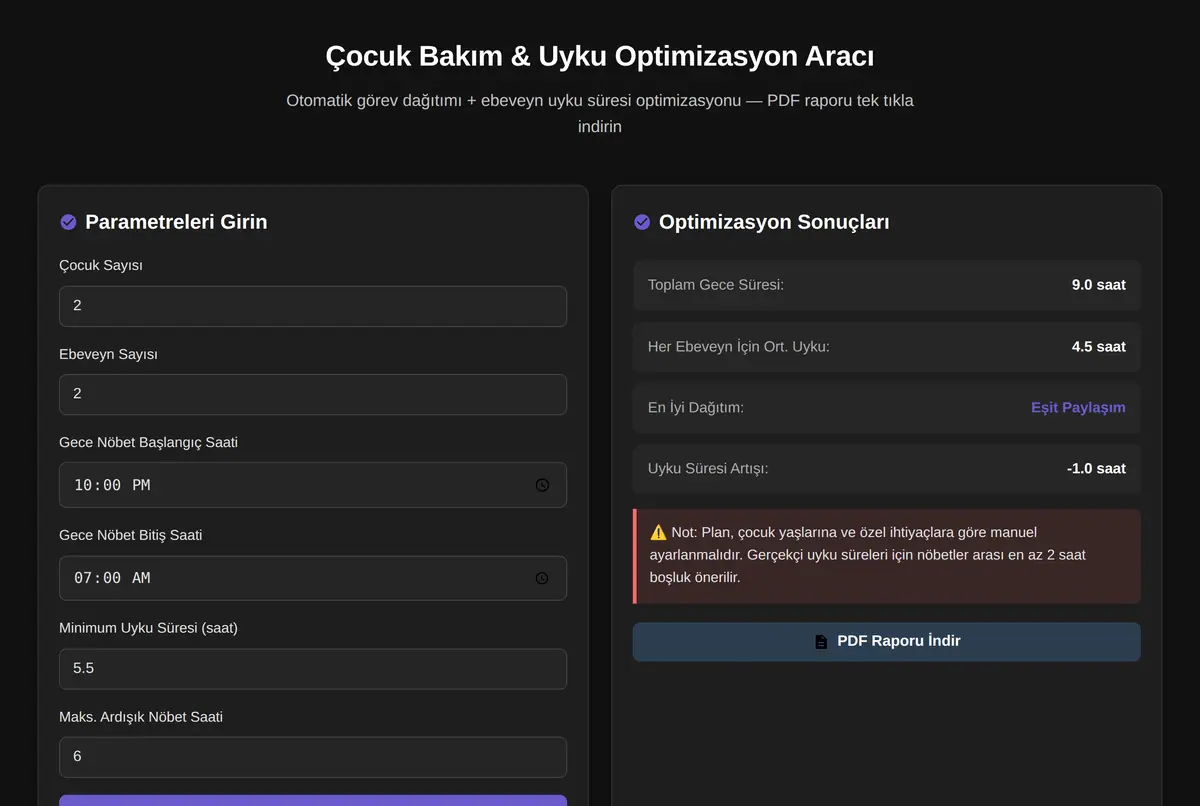Click the Minimum Uyku Süresi (saat) label

click(149, 628)
